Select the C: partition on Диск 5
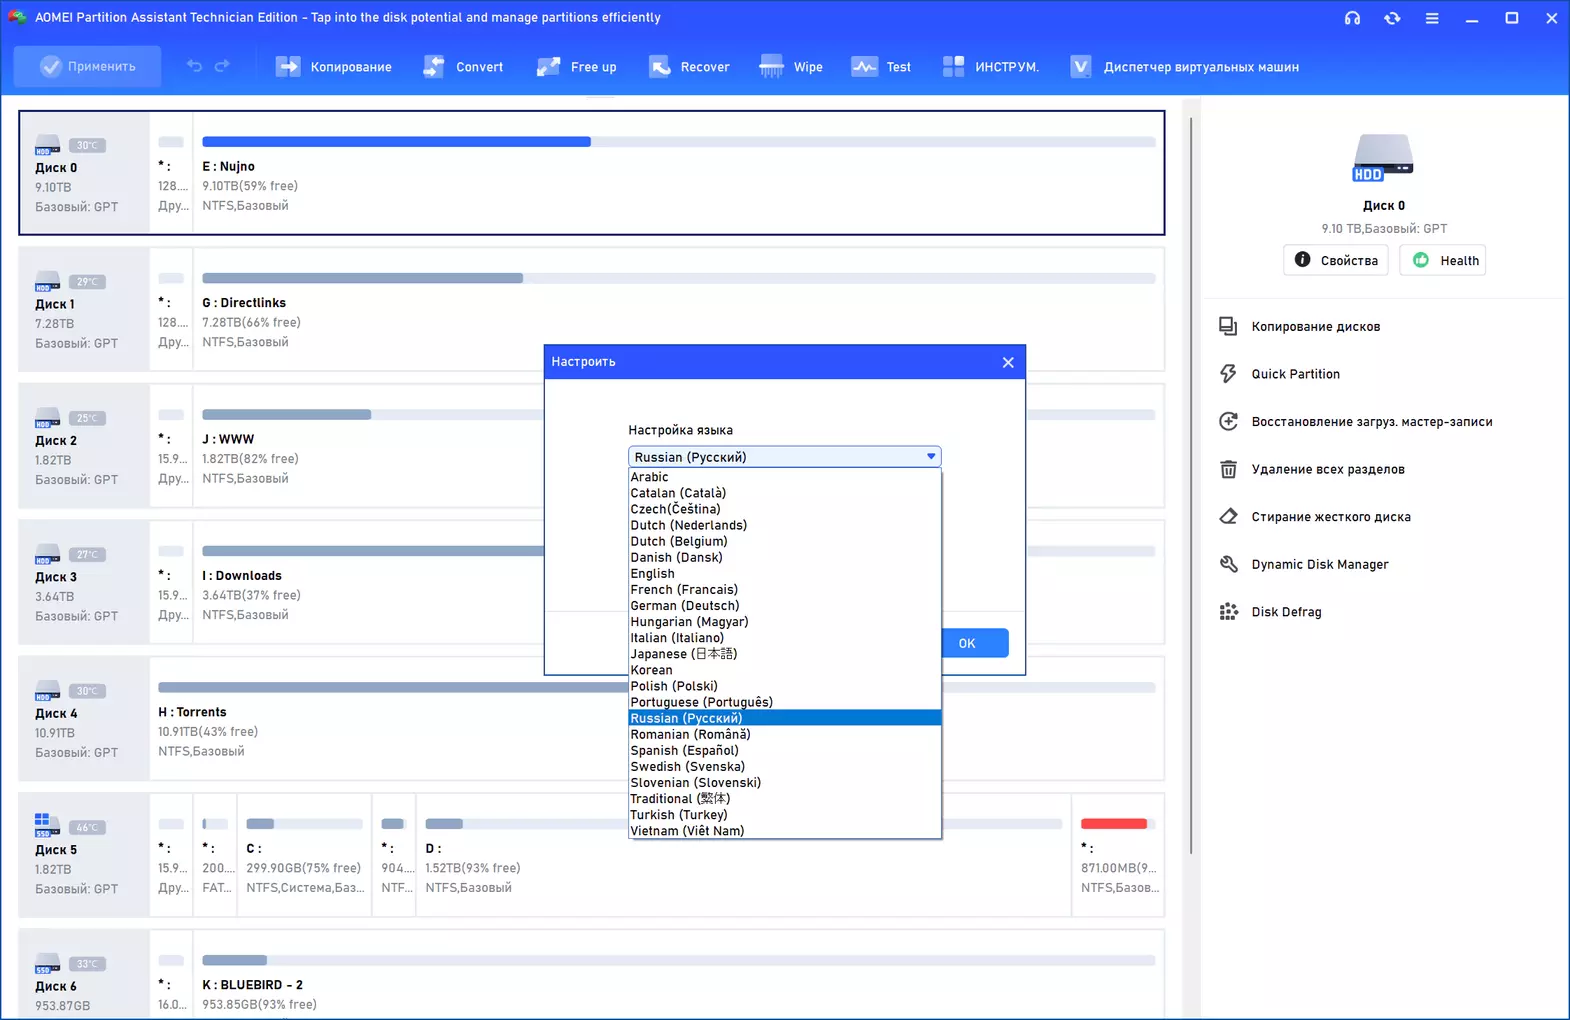The height and width of the screenshot is (1020, 1570). (304, 855)
